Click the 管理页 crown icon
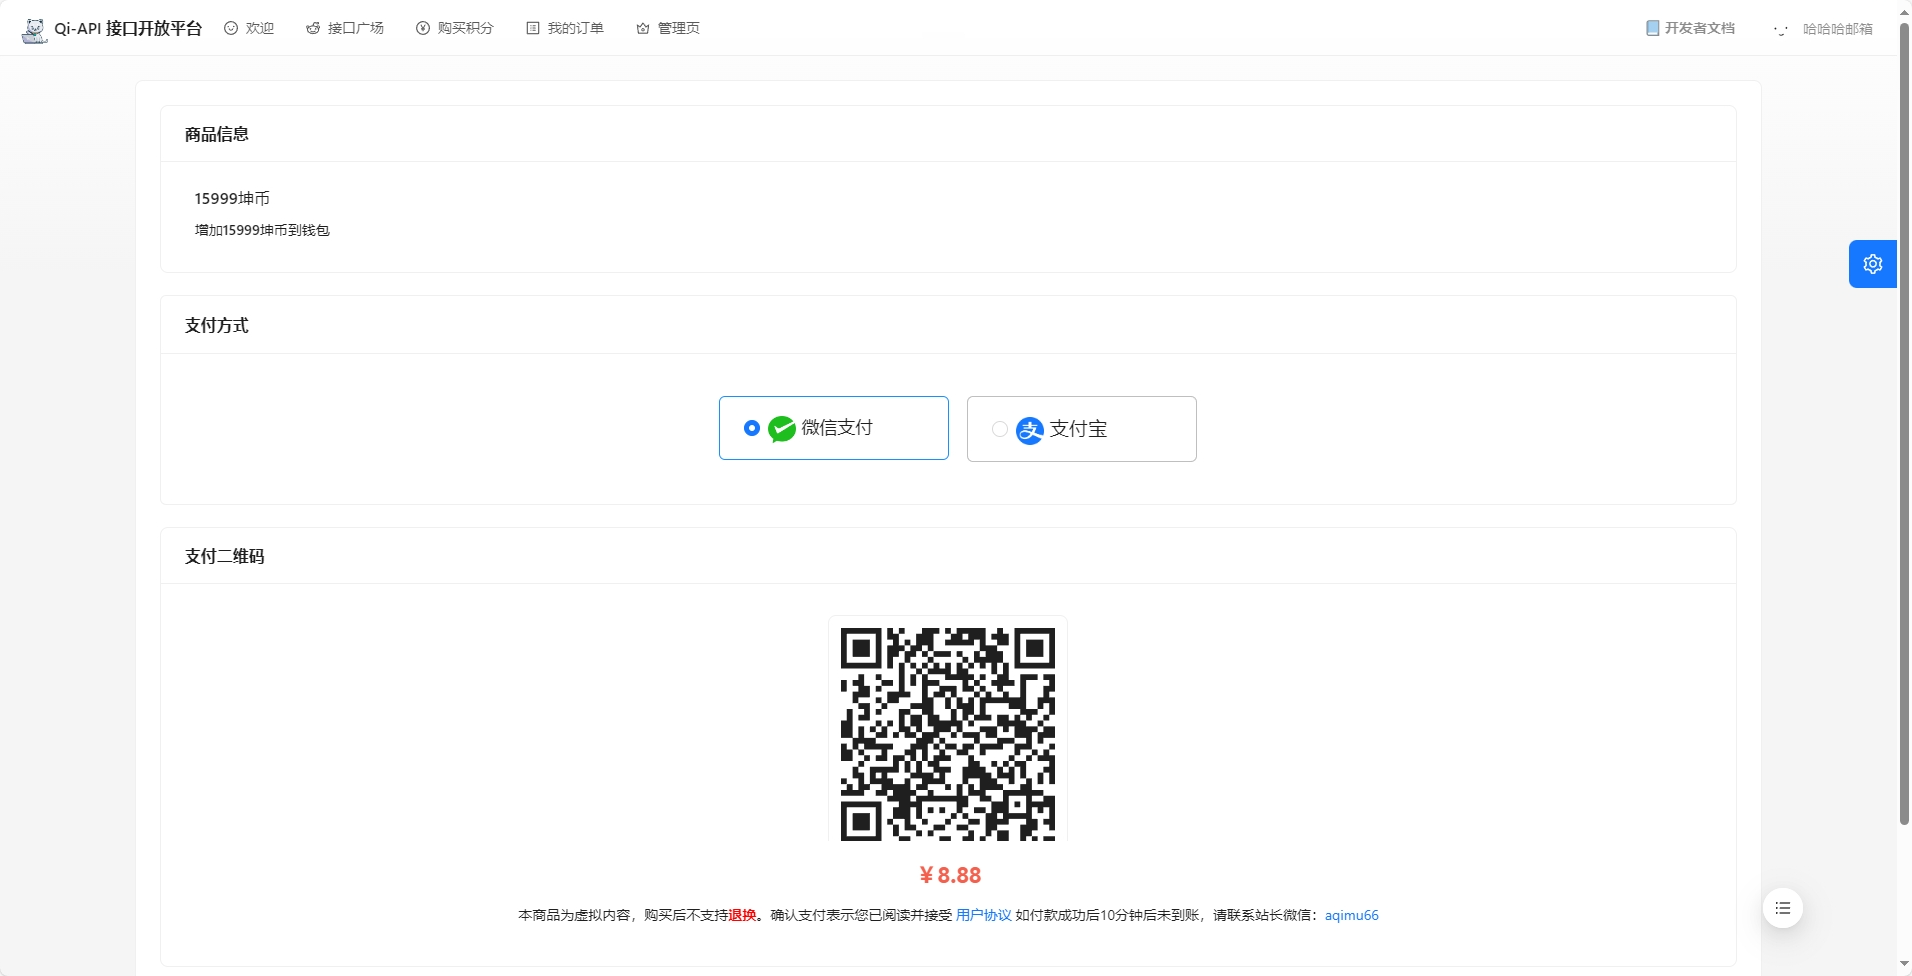The image size is (1912, 976). (x=643, y=28)
